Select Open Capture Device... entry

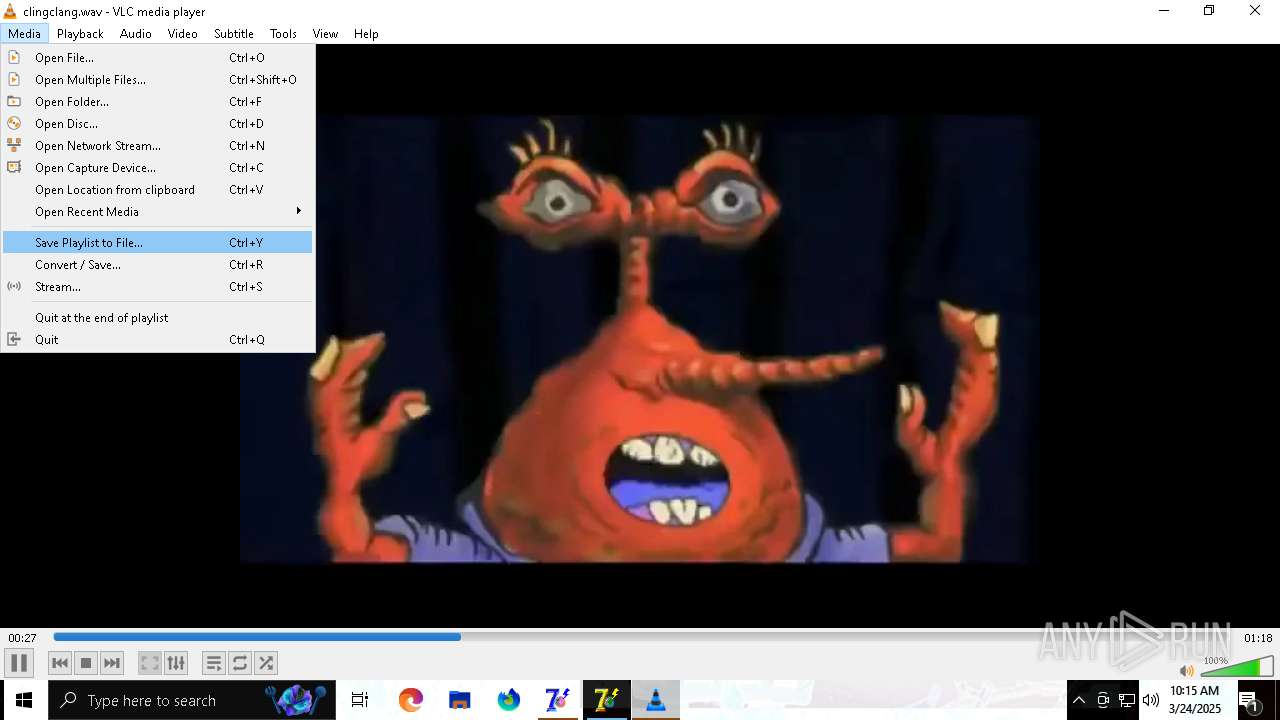pos(158,168)
